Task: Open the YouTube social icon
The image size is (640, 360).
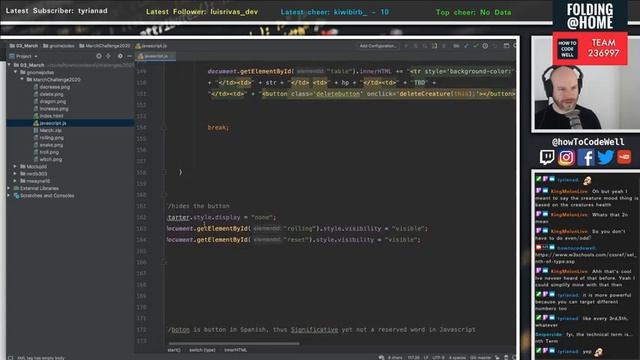Action: pyautogui.click(x=624, y=157)
